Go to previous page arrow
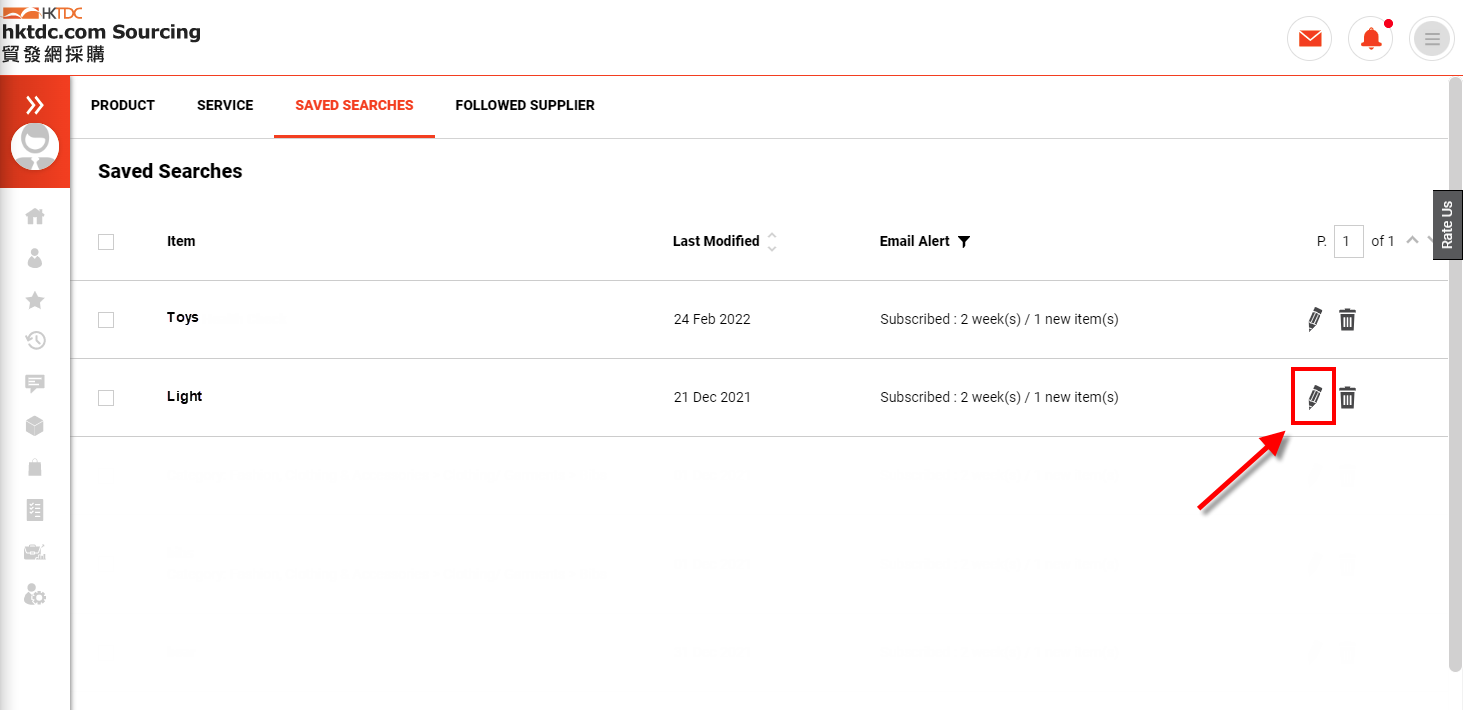 1412,240
